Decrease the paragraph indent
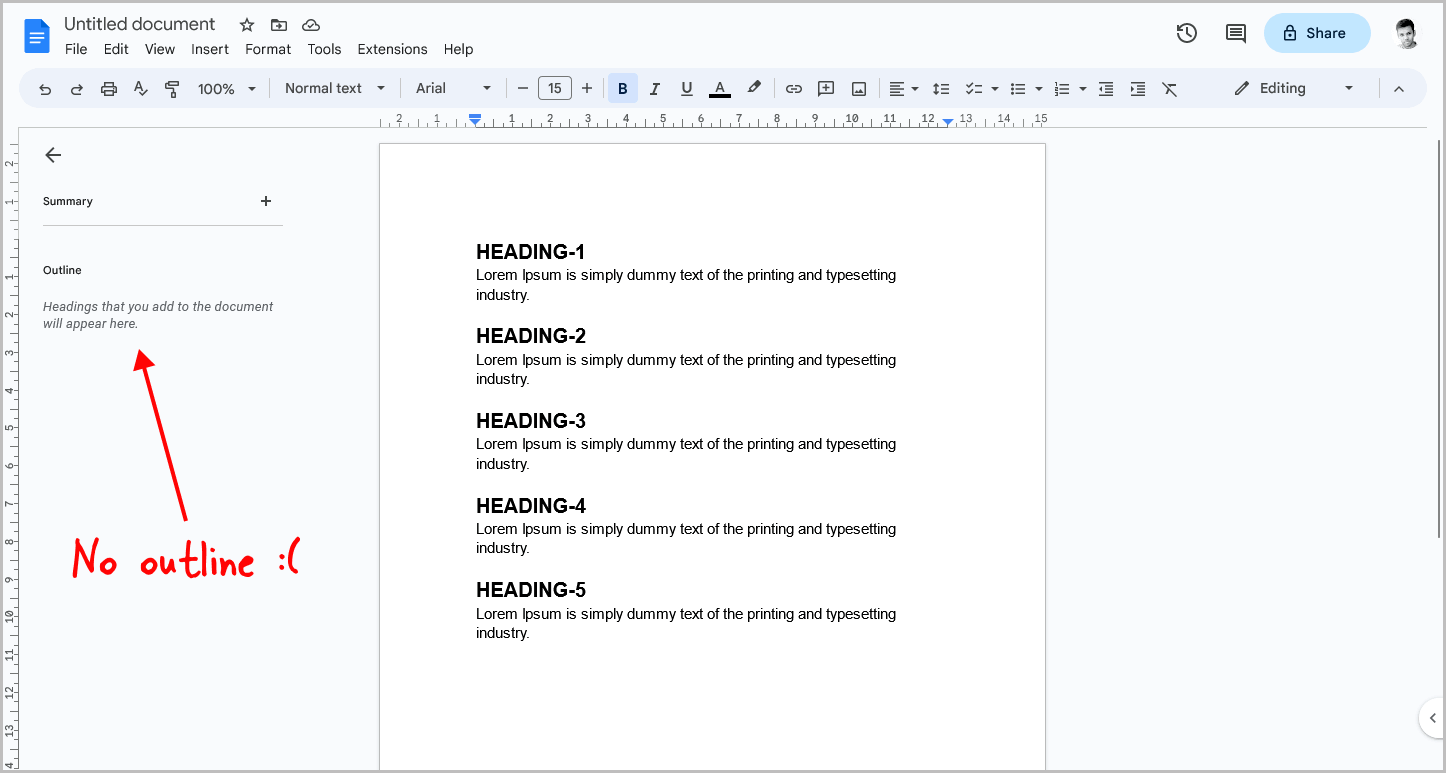The height and width of the screenshot is (773, 1446). click(x=1106, y=89)
